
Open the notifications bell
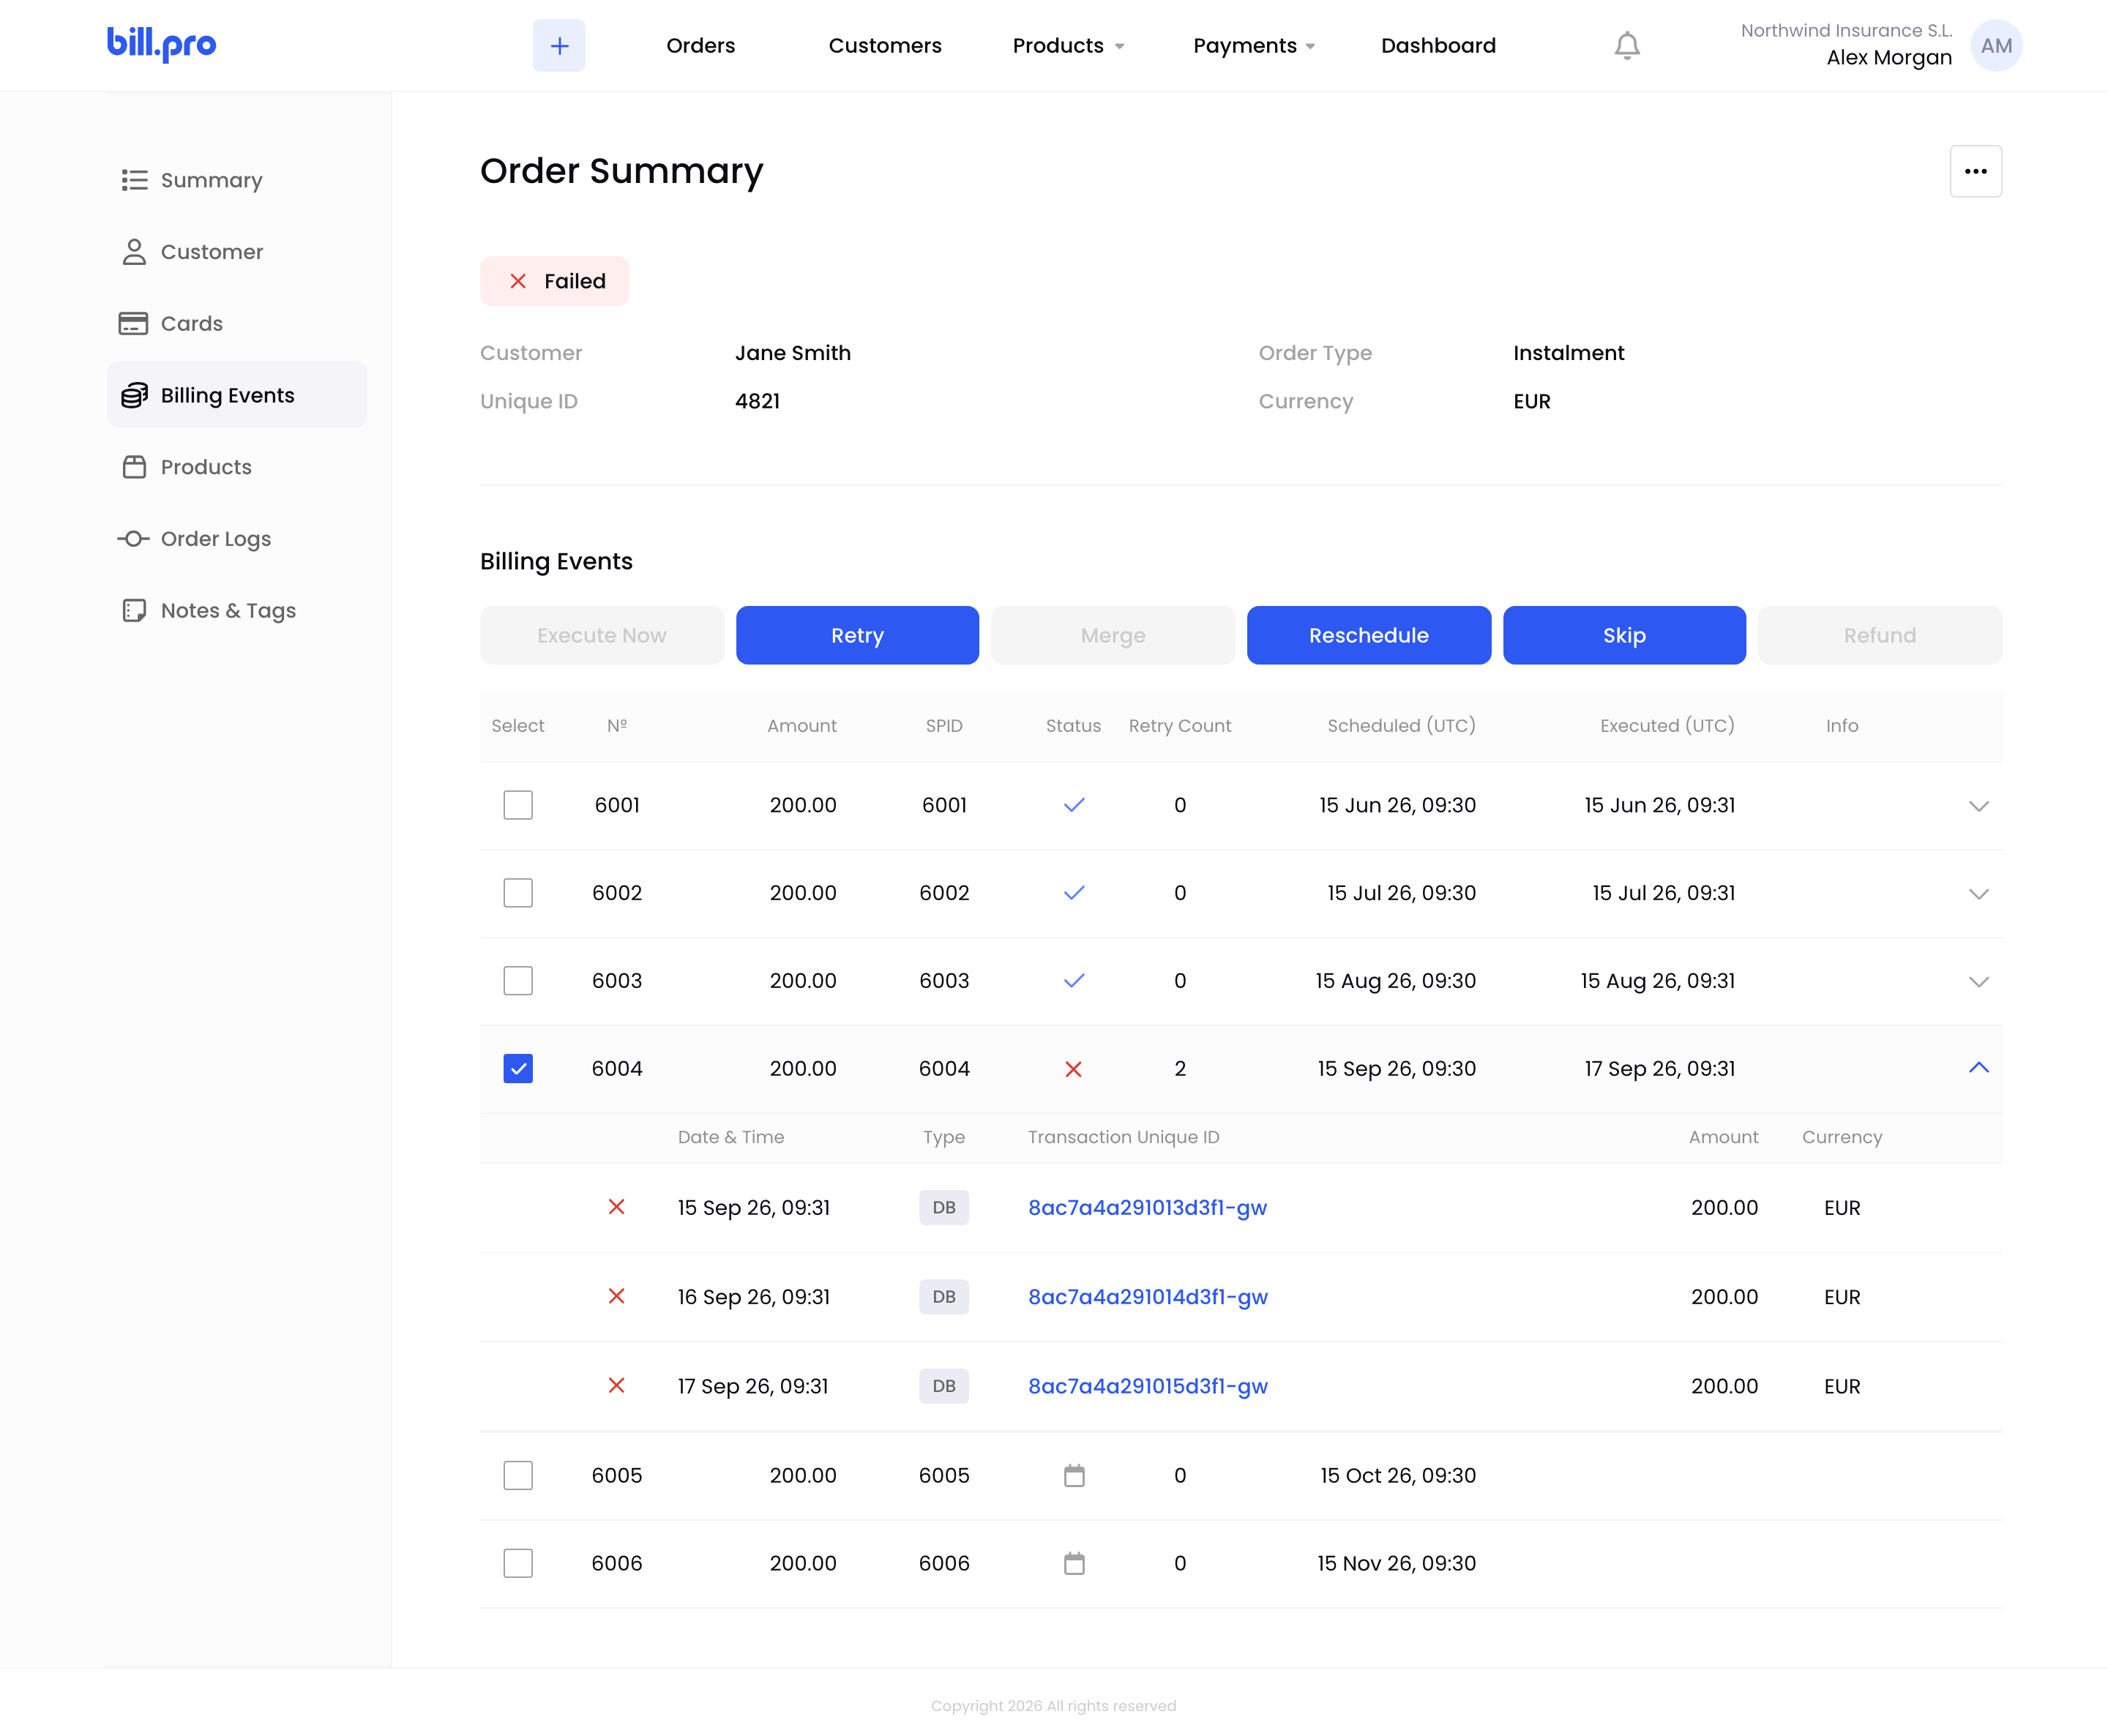pyautogui.click(x=1627, y=46)
